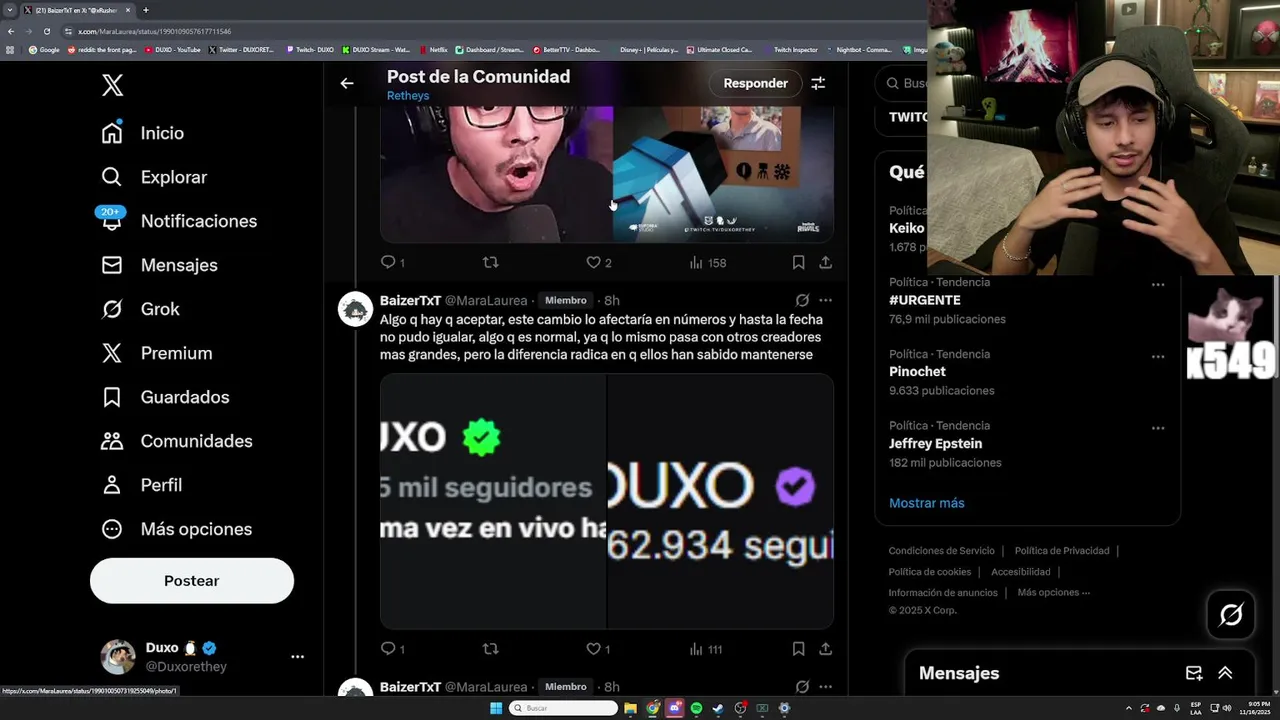Open Notificaciones in the sidebar
The width and height of the screenshot is (1280, 720).
178,221
